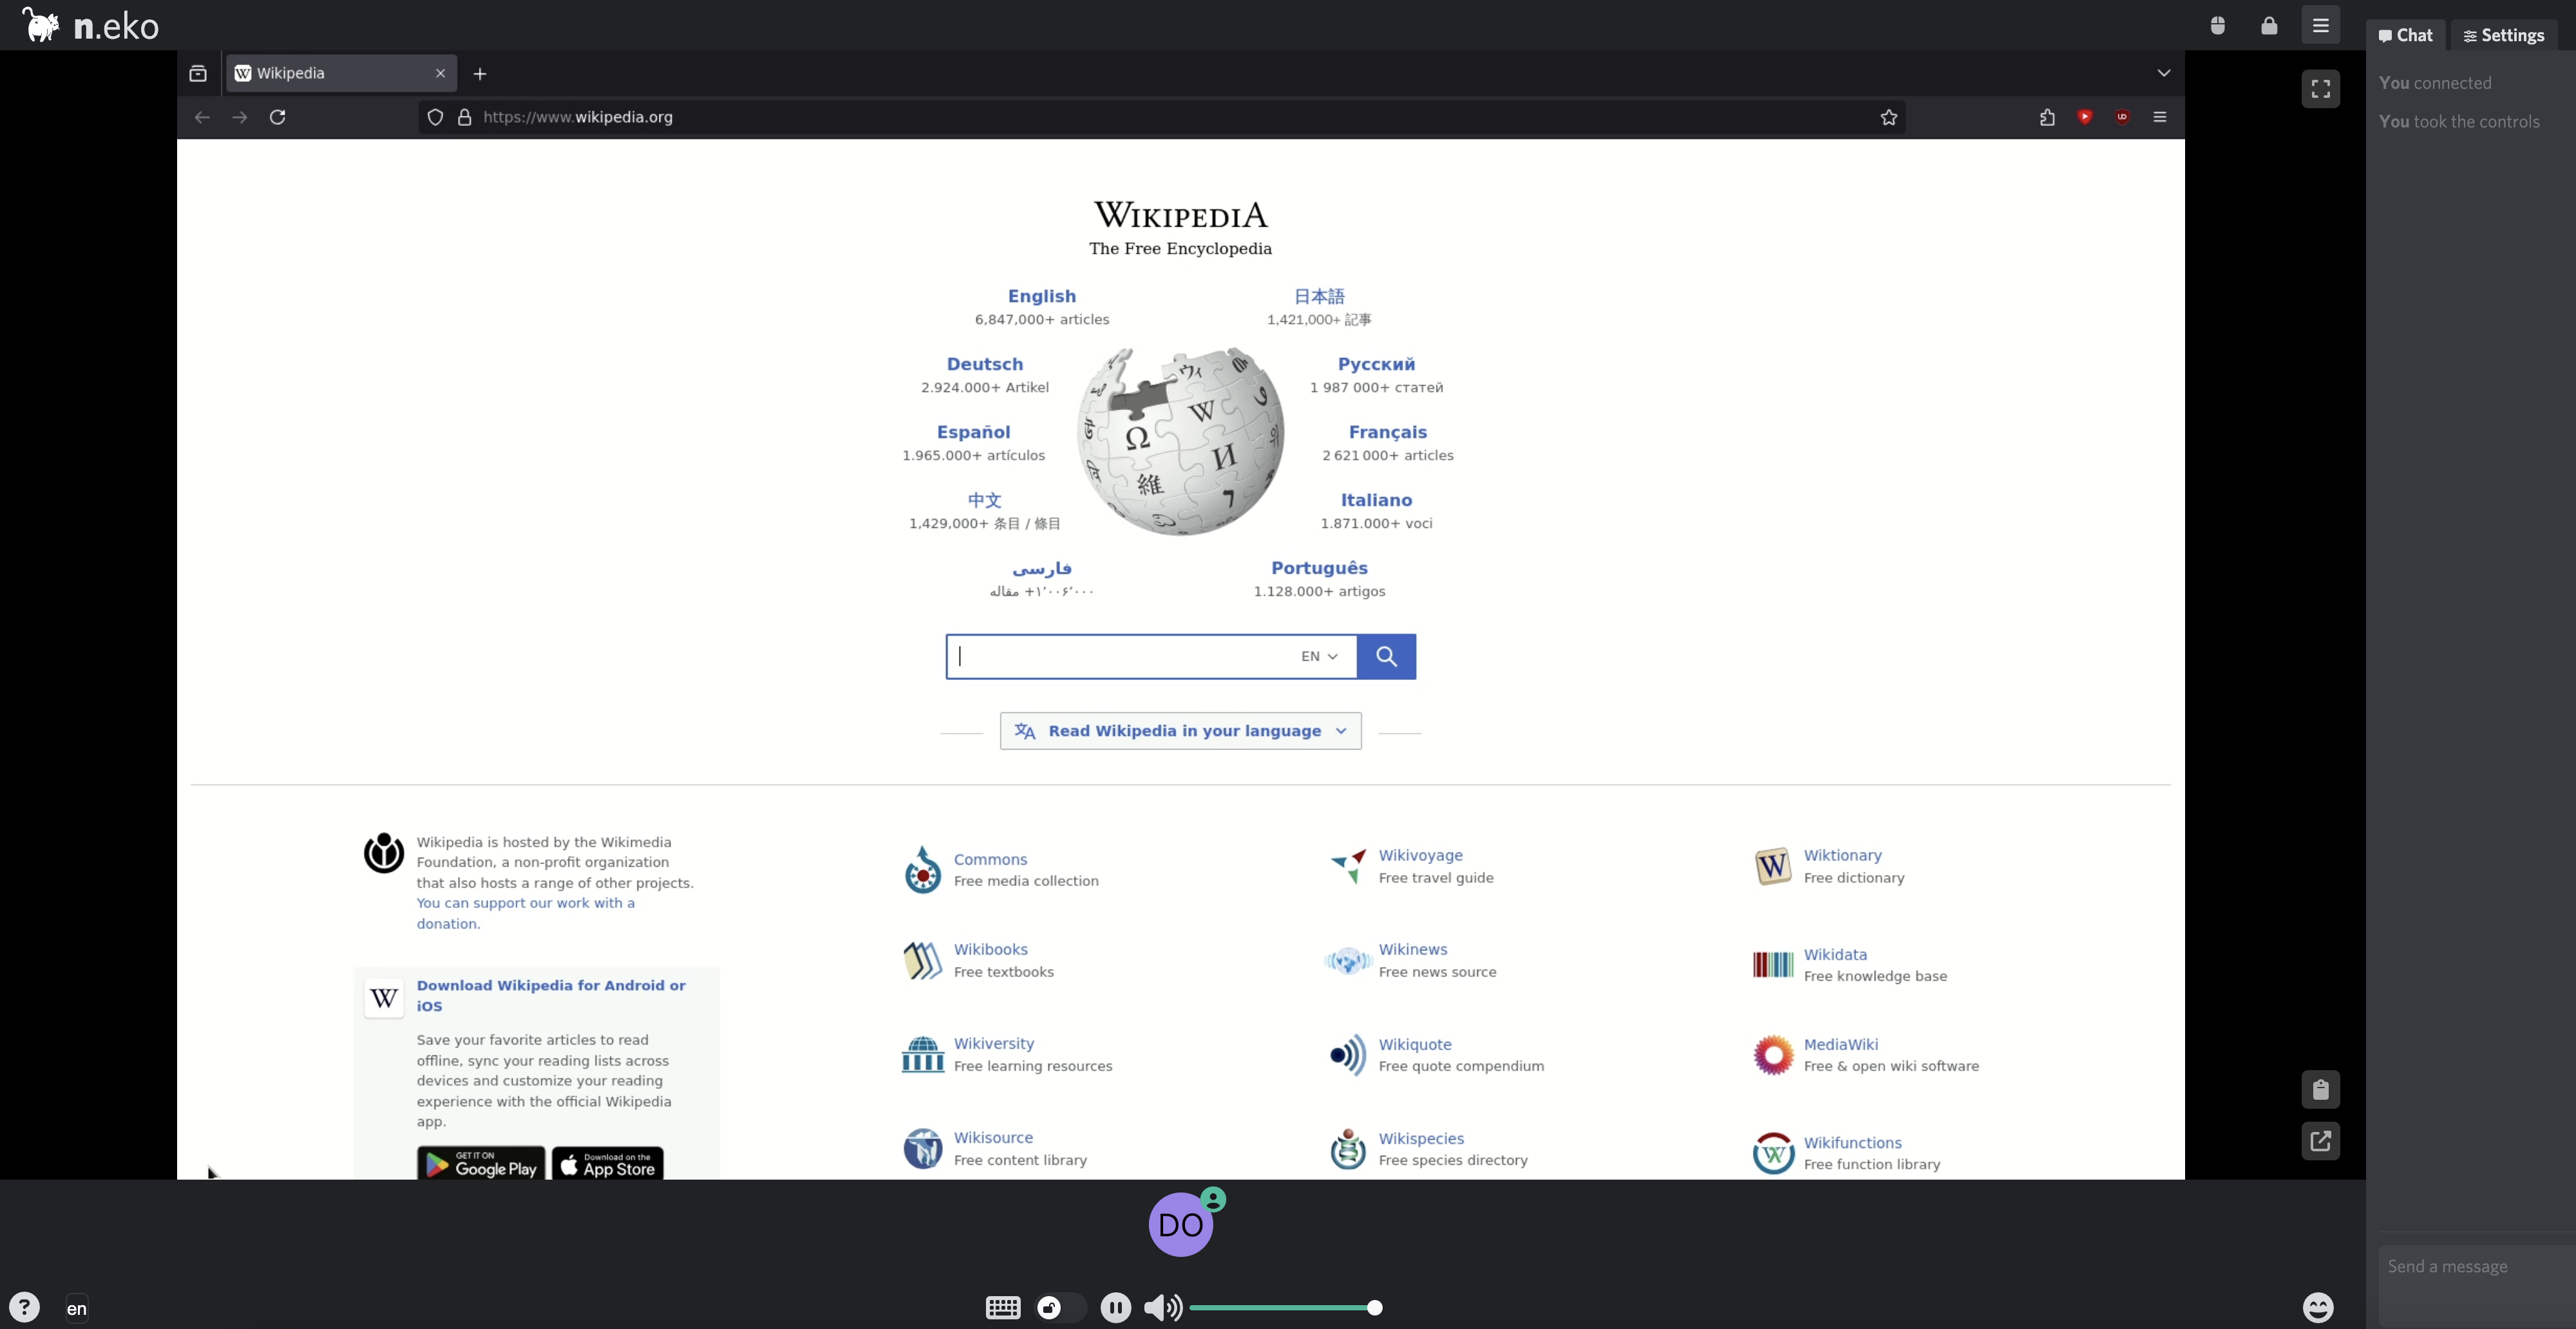Image resolution: width=2576 pixels, height=1329 pixels.
Task: Open the Firefox extensions puzzle icon
Action: tap(2046, 117)
